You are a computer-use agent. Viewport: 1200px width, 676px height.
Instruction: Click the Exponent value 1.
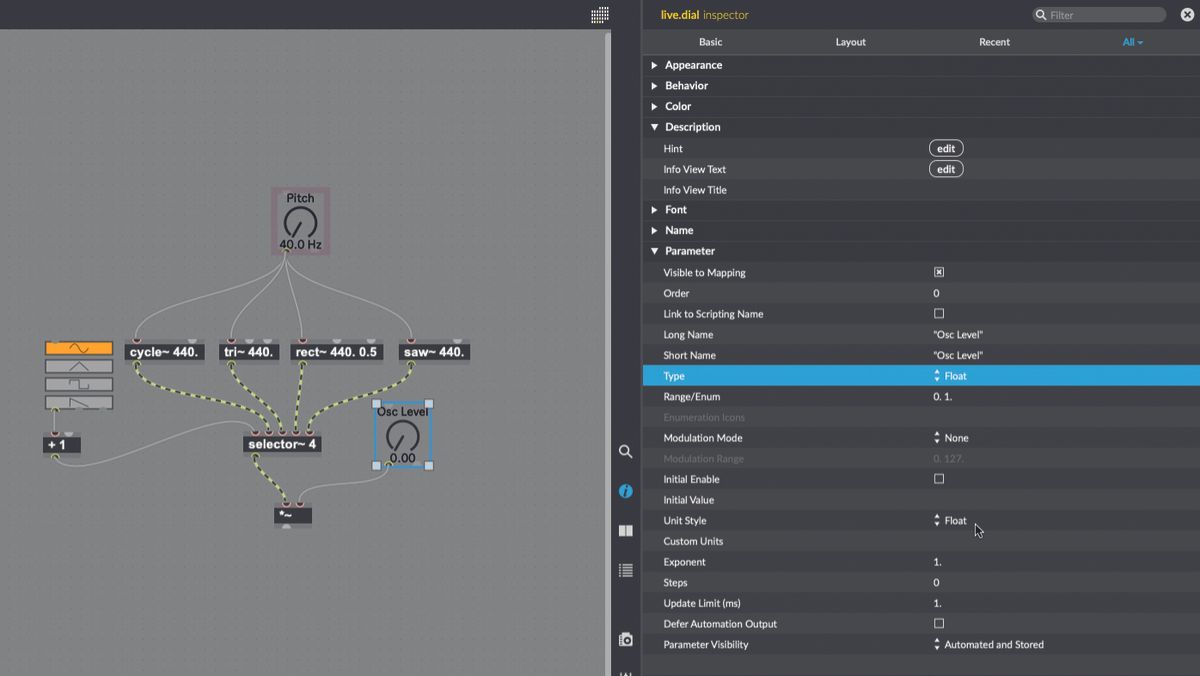point(937,562)
